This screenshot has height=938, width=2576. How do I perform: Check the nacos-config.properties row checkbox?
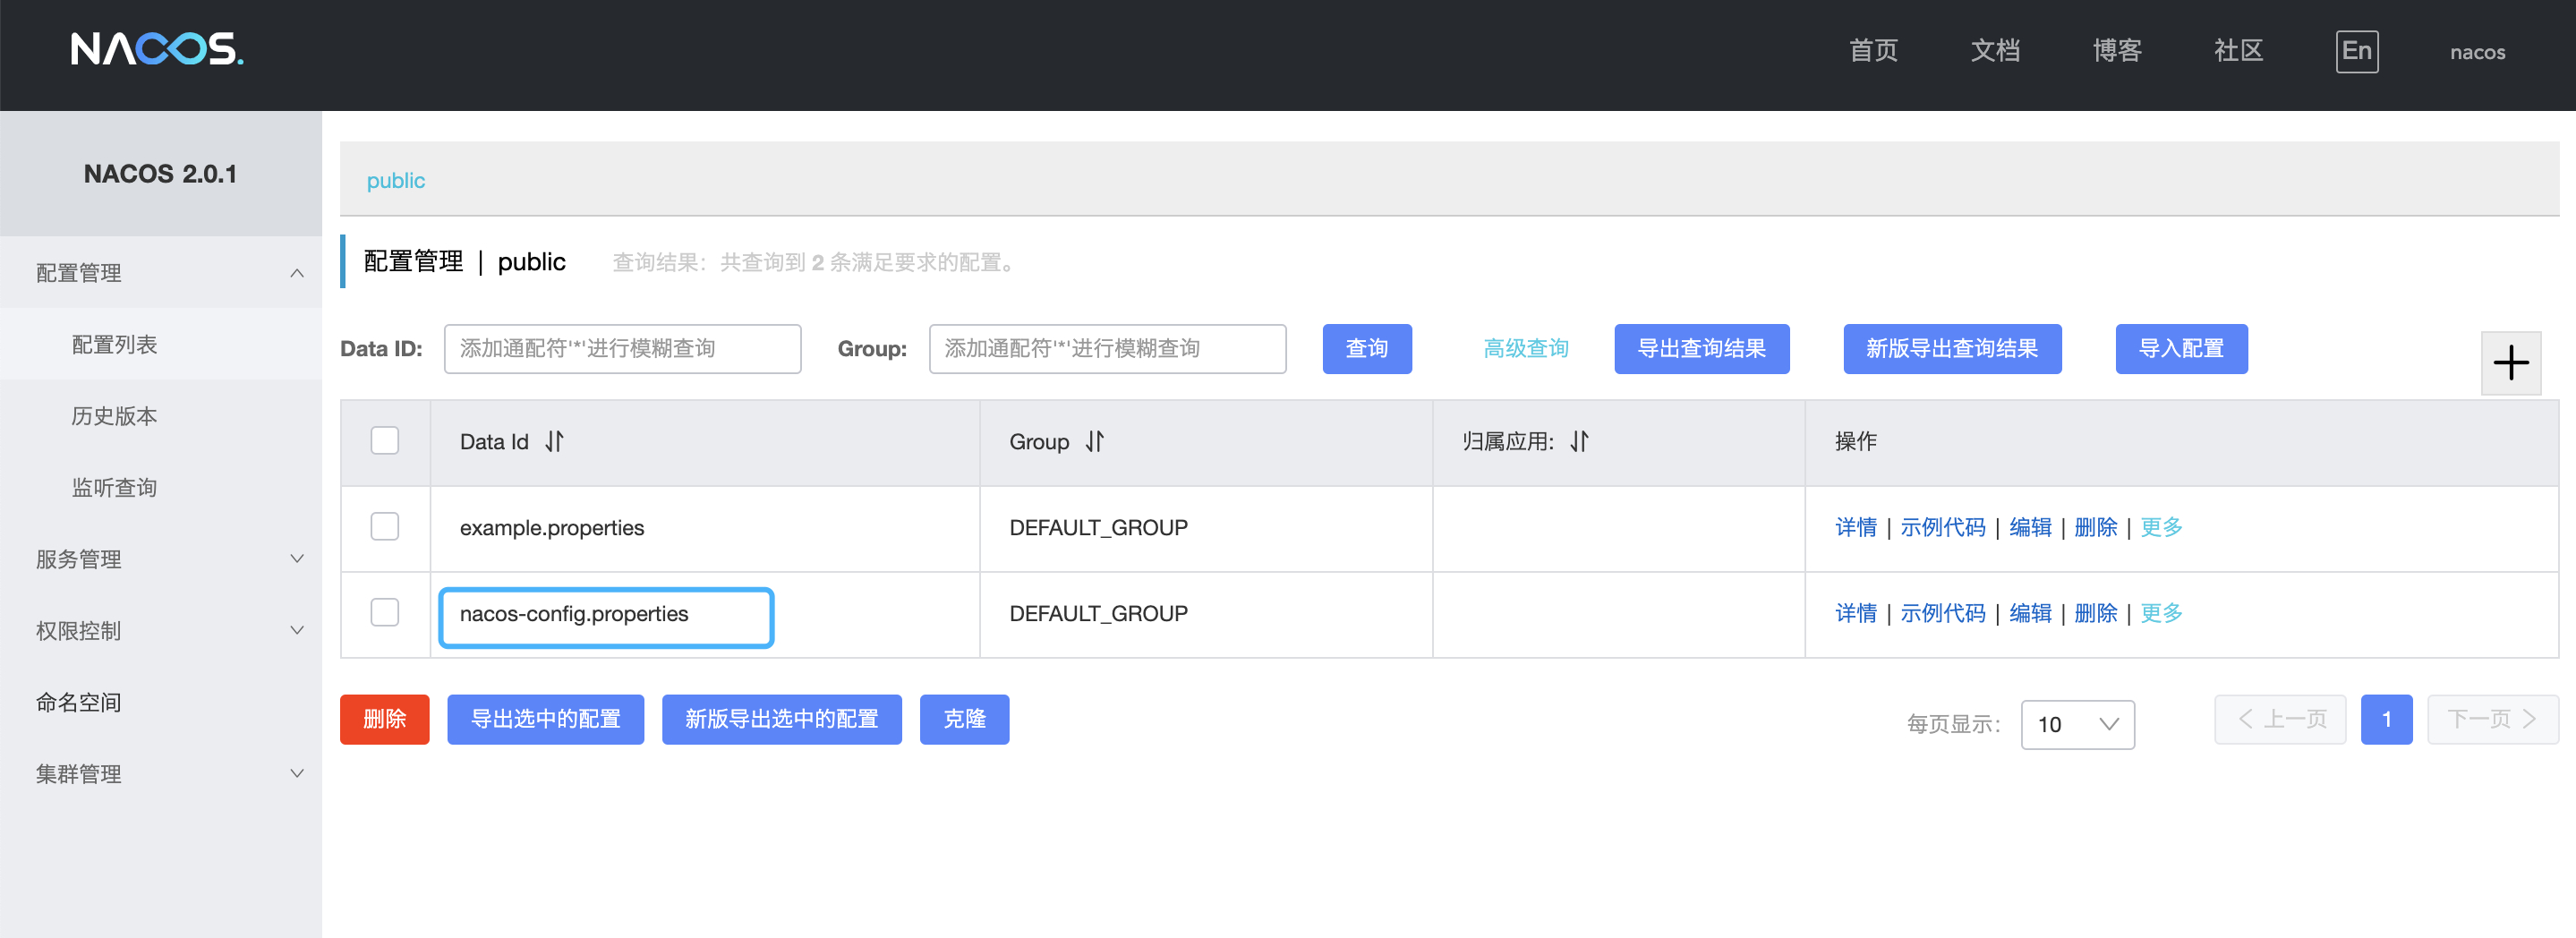pyautogui.click(x=385, y=613)
